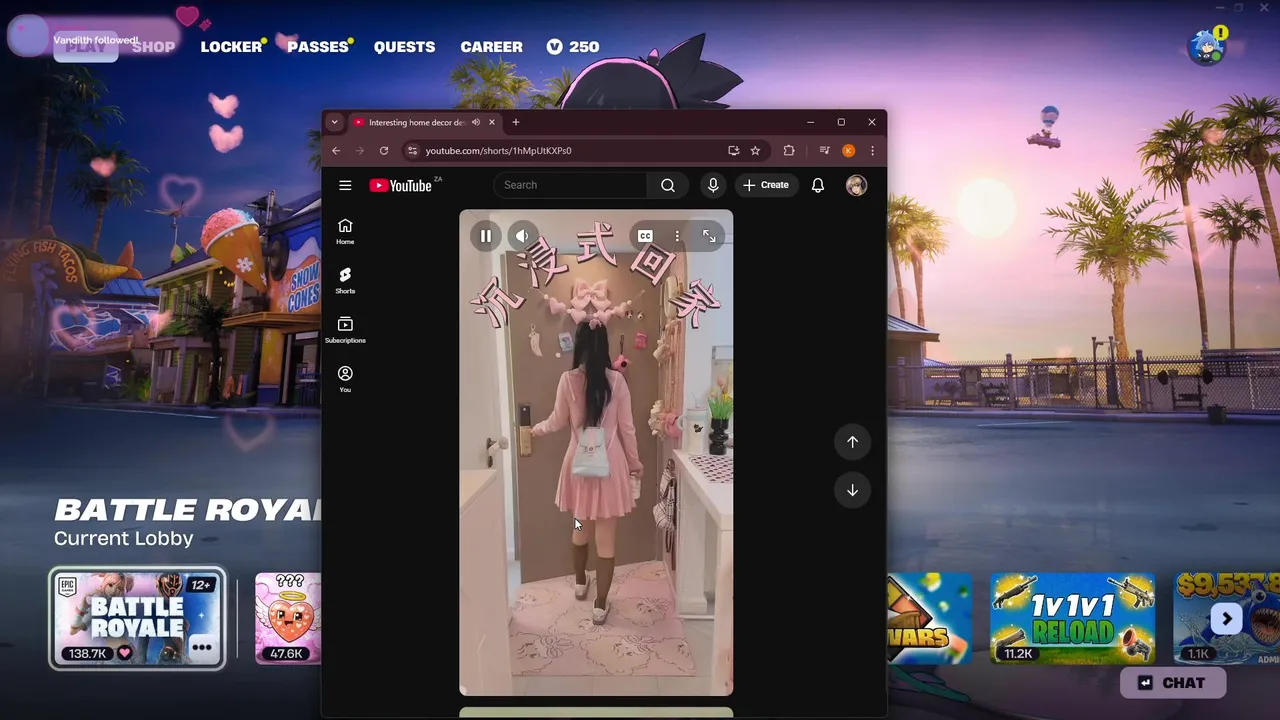The image size is (1280, 720).
Task: Open the LOCKER tab in Fortnite
Action: point(231,47)
